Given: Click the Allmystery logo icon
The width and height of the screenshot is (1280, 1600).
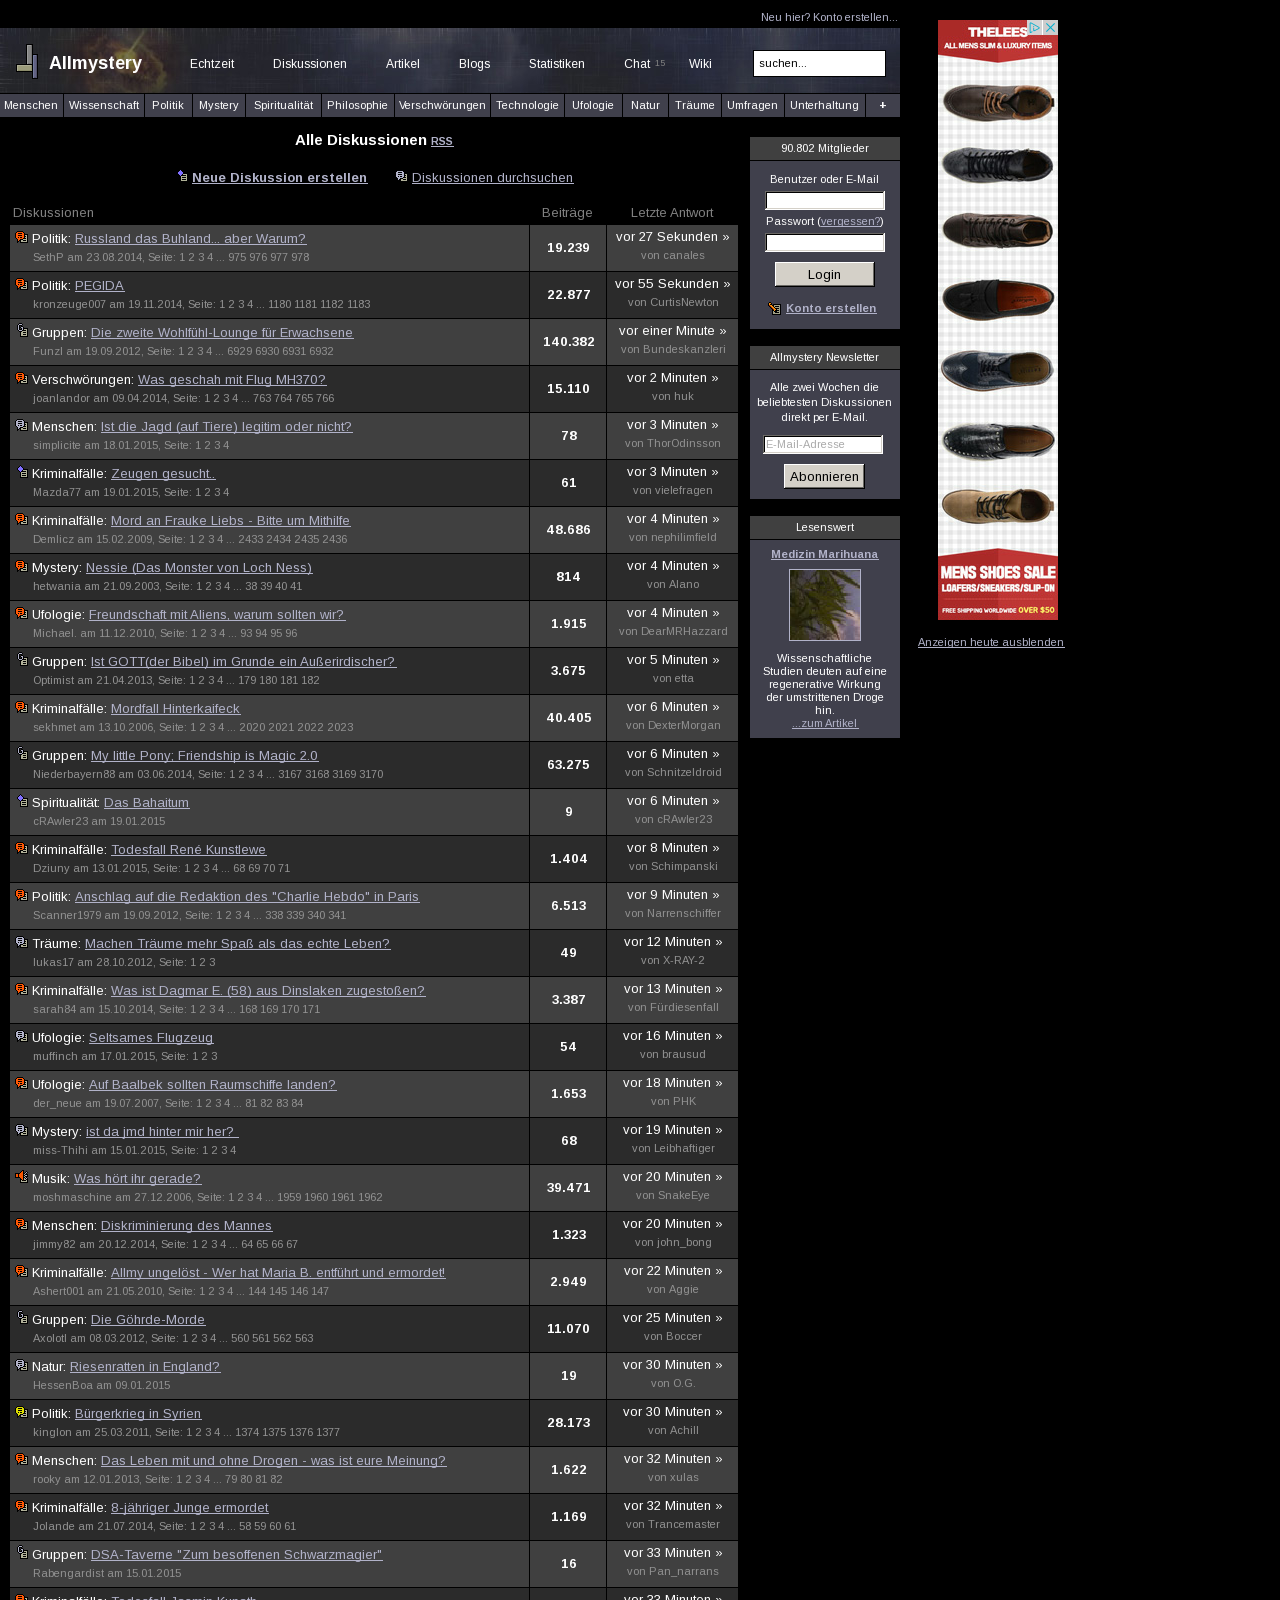Looking at the screenshot, I should (27, 62).
